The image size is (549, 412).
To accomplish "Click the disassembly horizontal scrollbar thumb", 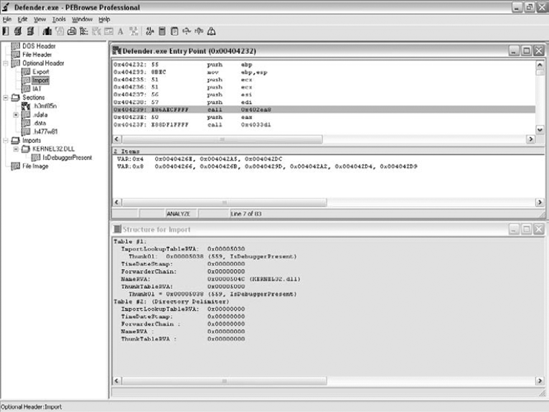I will coord(222,139).
